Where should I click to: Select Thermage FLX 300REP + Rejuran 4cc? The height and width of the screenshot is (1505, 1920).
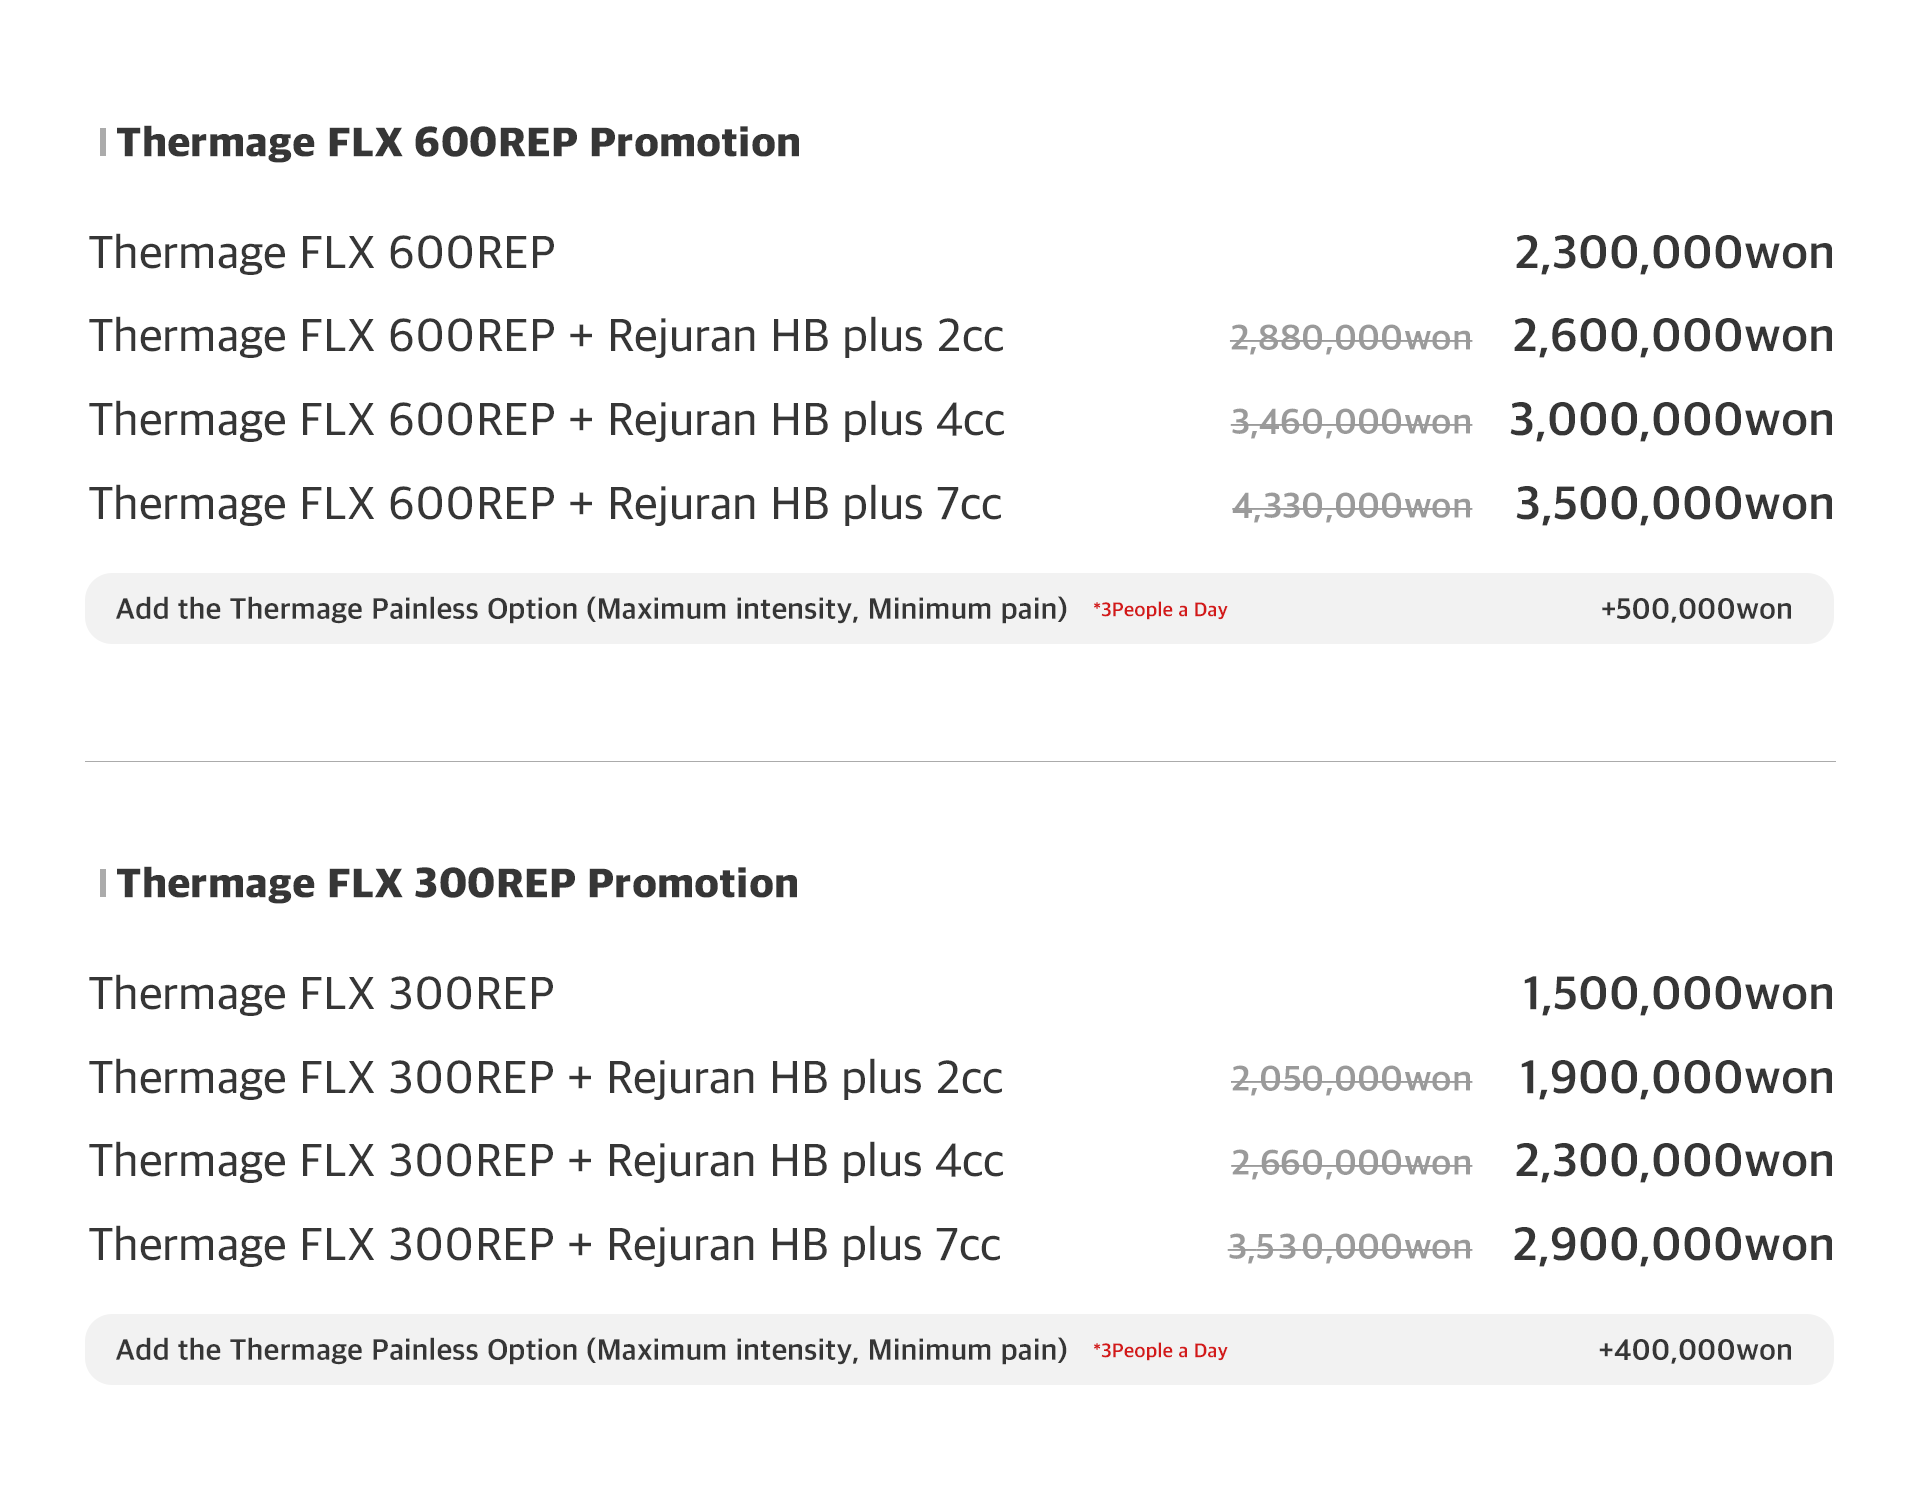(545, 1162)
